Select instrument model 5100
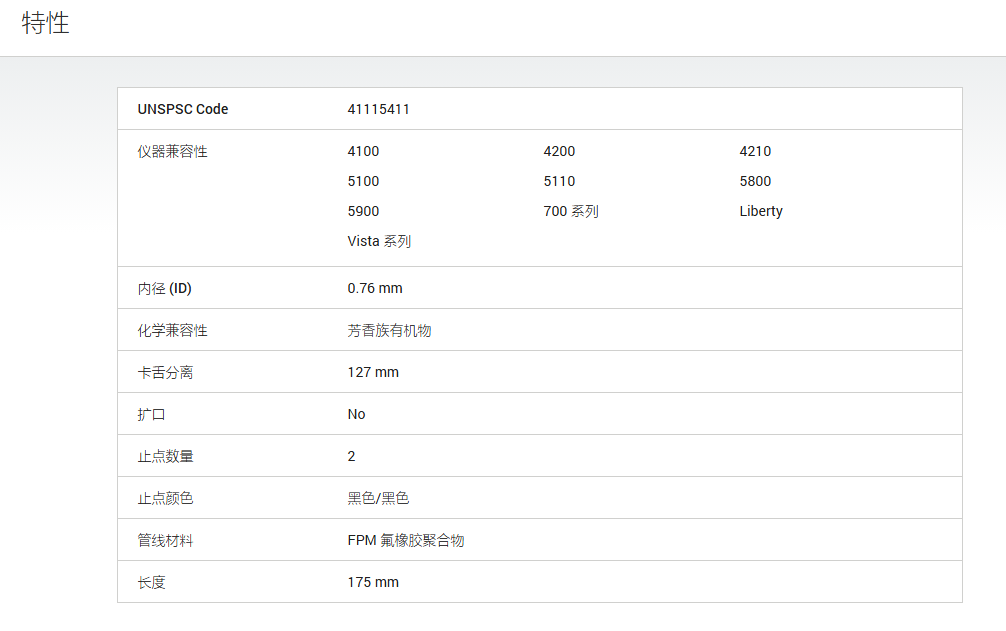This screenshot has height=631, width=1006. coord(363,181)
